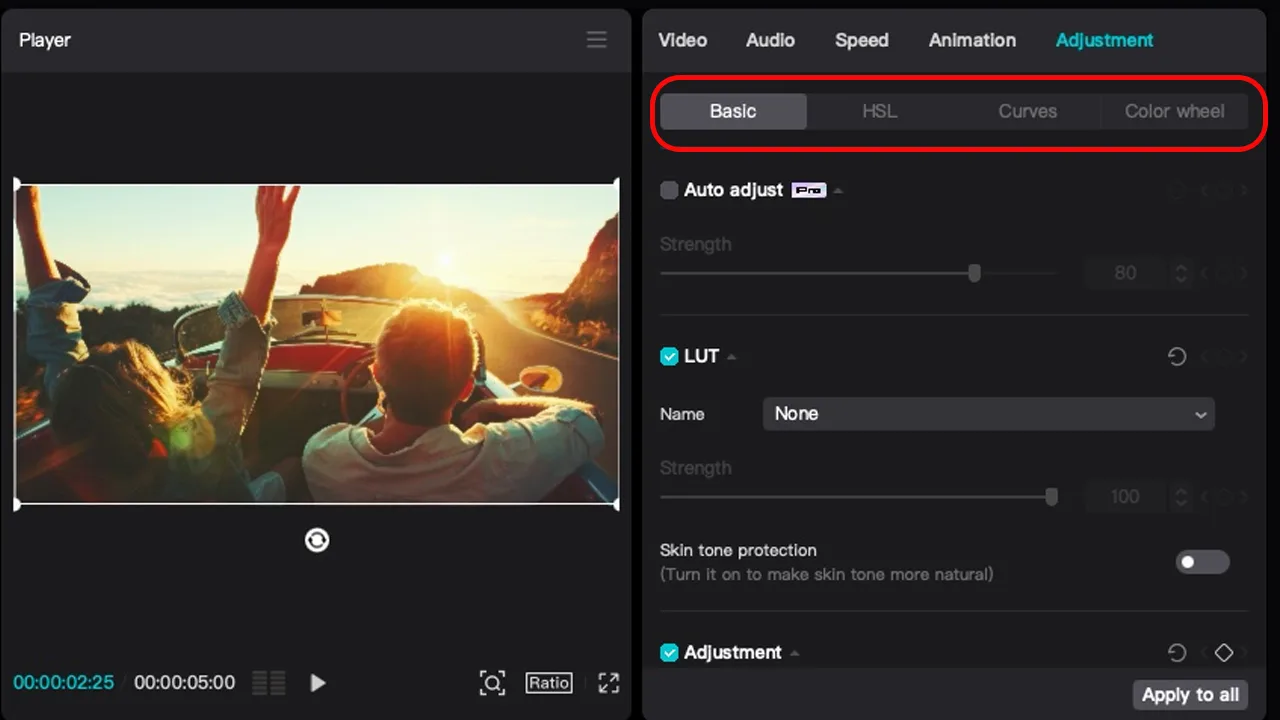Collapse the Adjustment section arrow

795,653
